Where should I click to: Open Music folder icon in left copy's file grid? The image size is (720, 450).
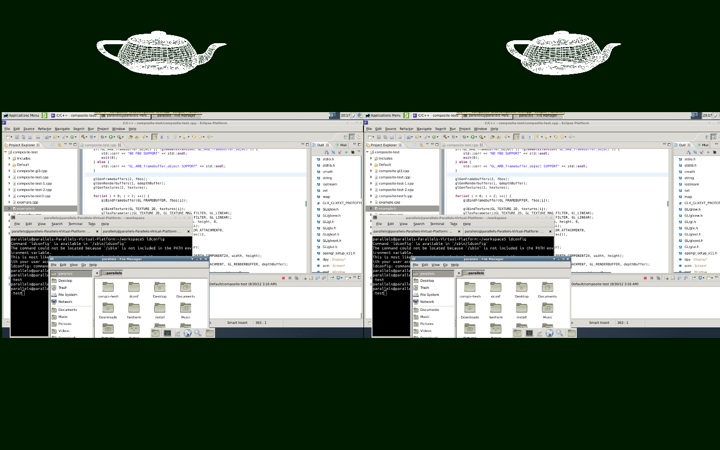[x=186, y=308]
